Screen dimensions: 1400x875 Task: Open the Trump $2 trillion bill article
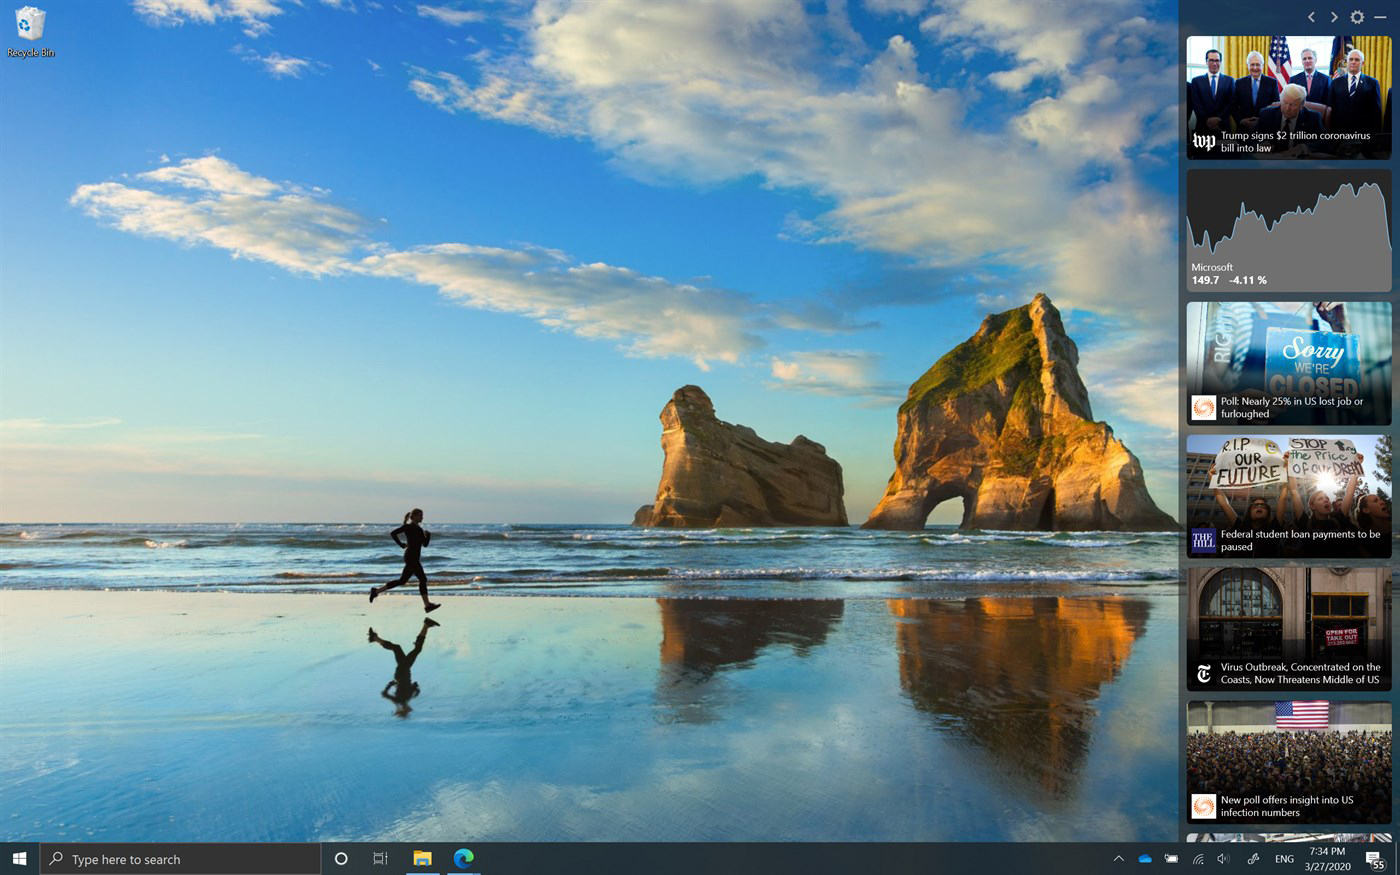pyautogui.click(x=1288, y=97)
